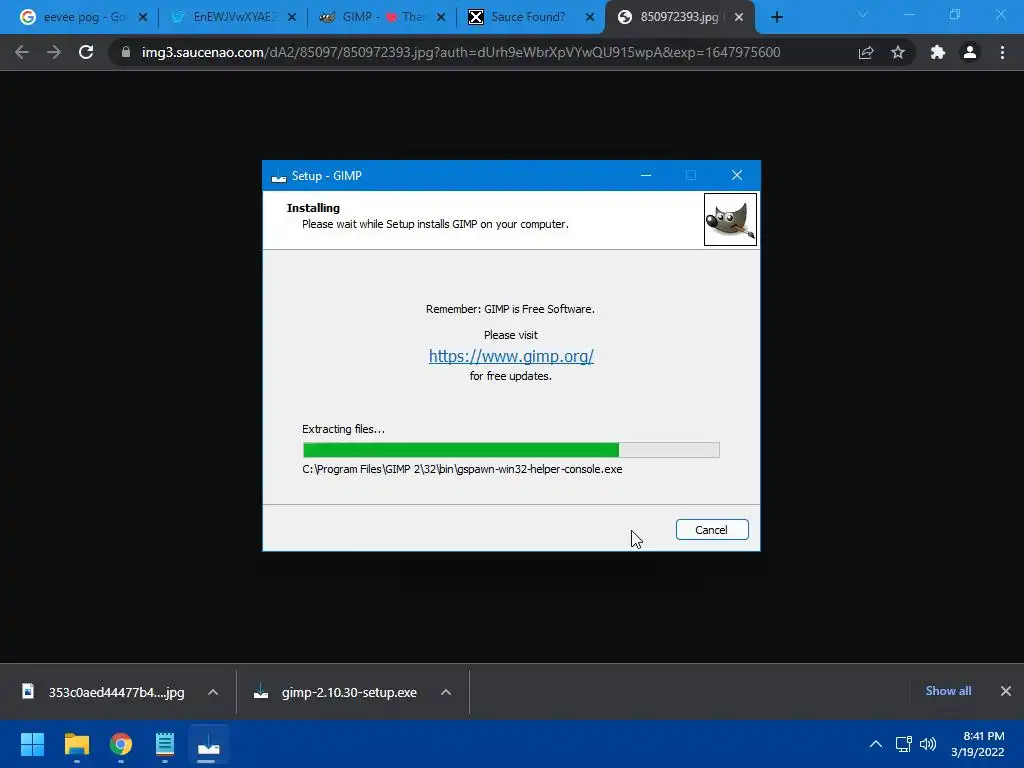Open File Explorer from the taskbar
Viewport: 1024px width, 768px height.
click(x=76, y=744)
